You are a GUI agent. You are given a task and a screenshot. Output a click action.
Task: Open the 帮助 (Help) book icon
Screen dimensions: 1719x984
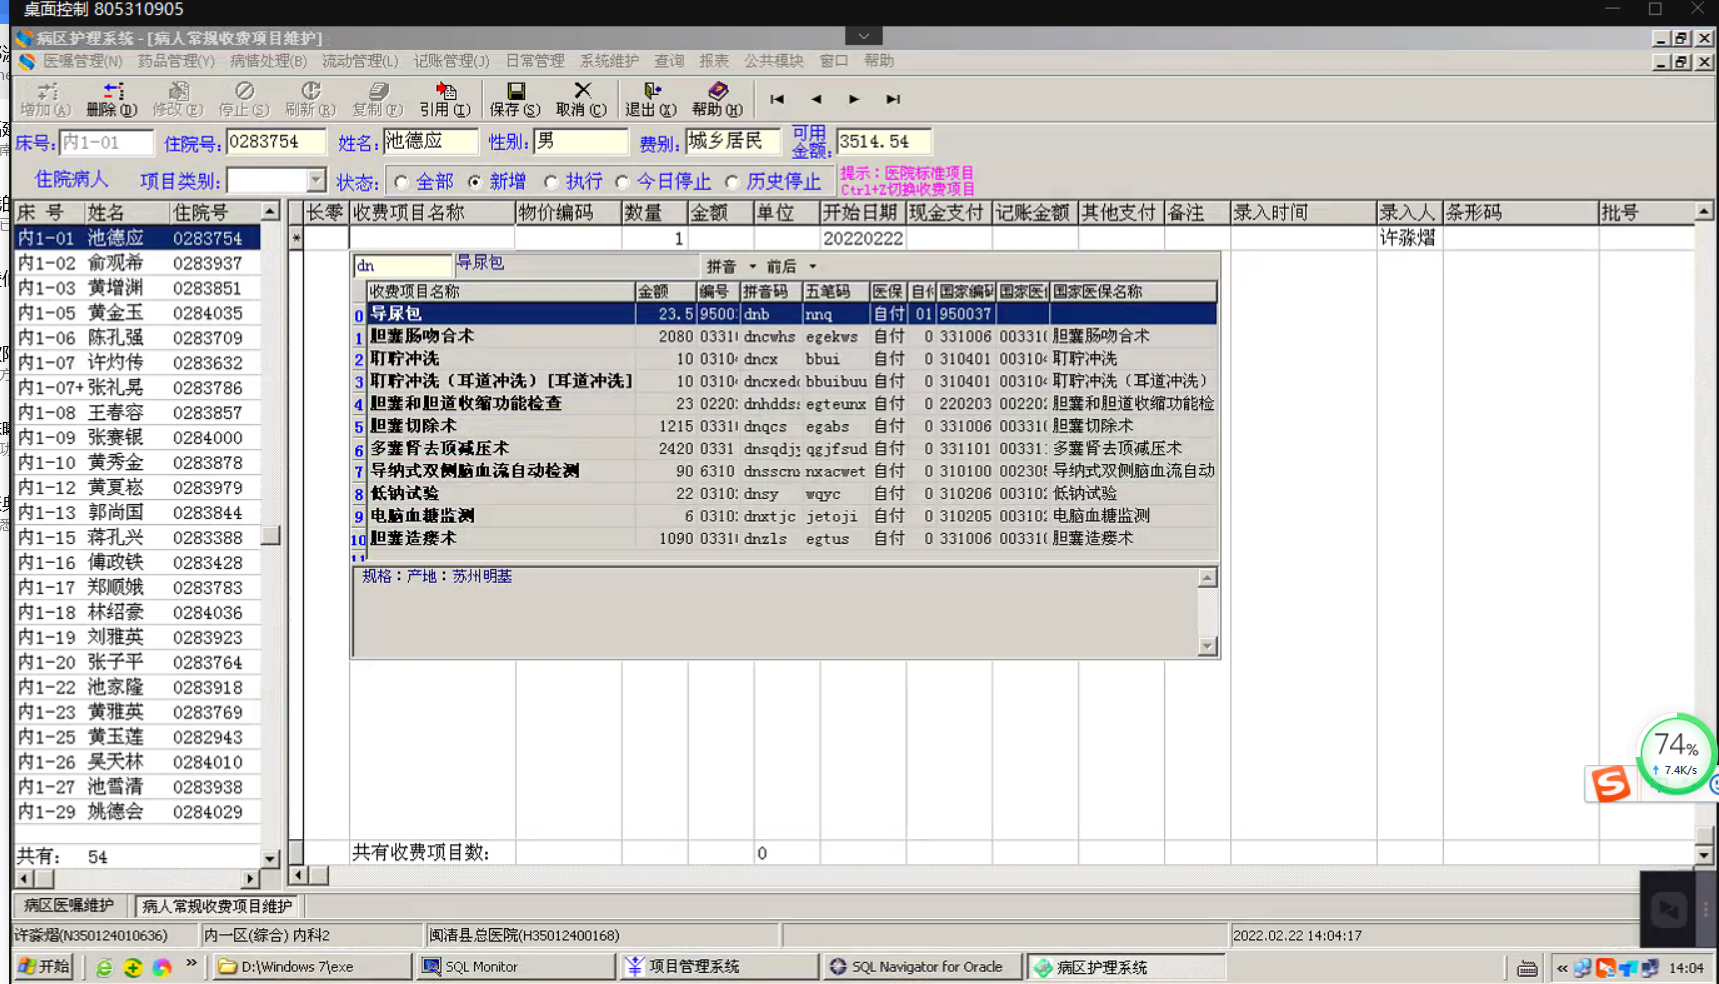pyautogui.click(x=717, y=98)
